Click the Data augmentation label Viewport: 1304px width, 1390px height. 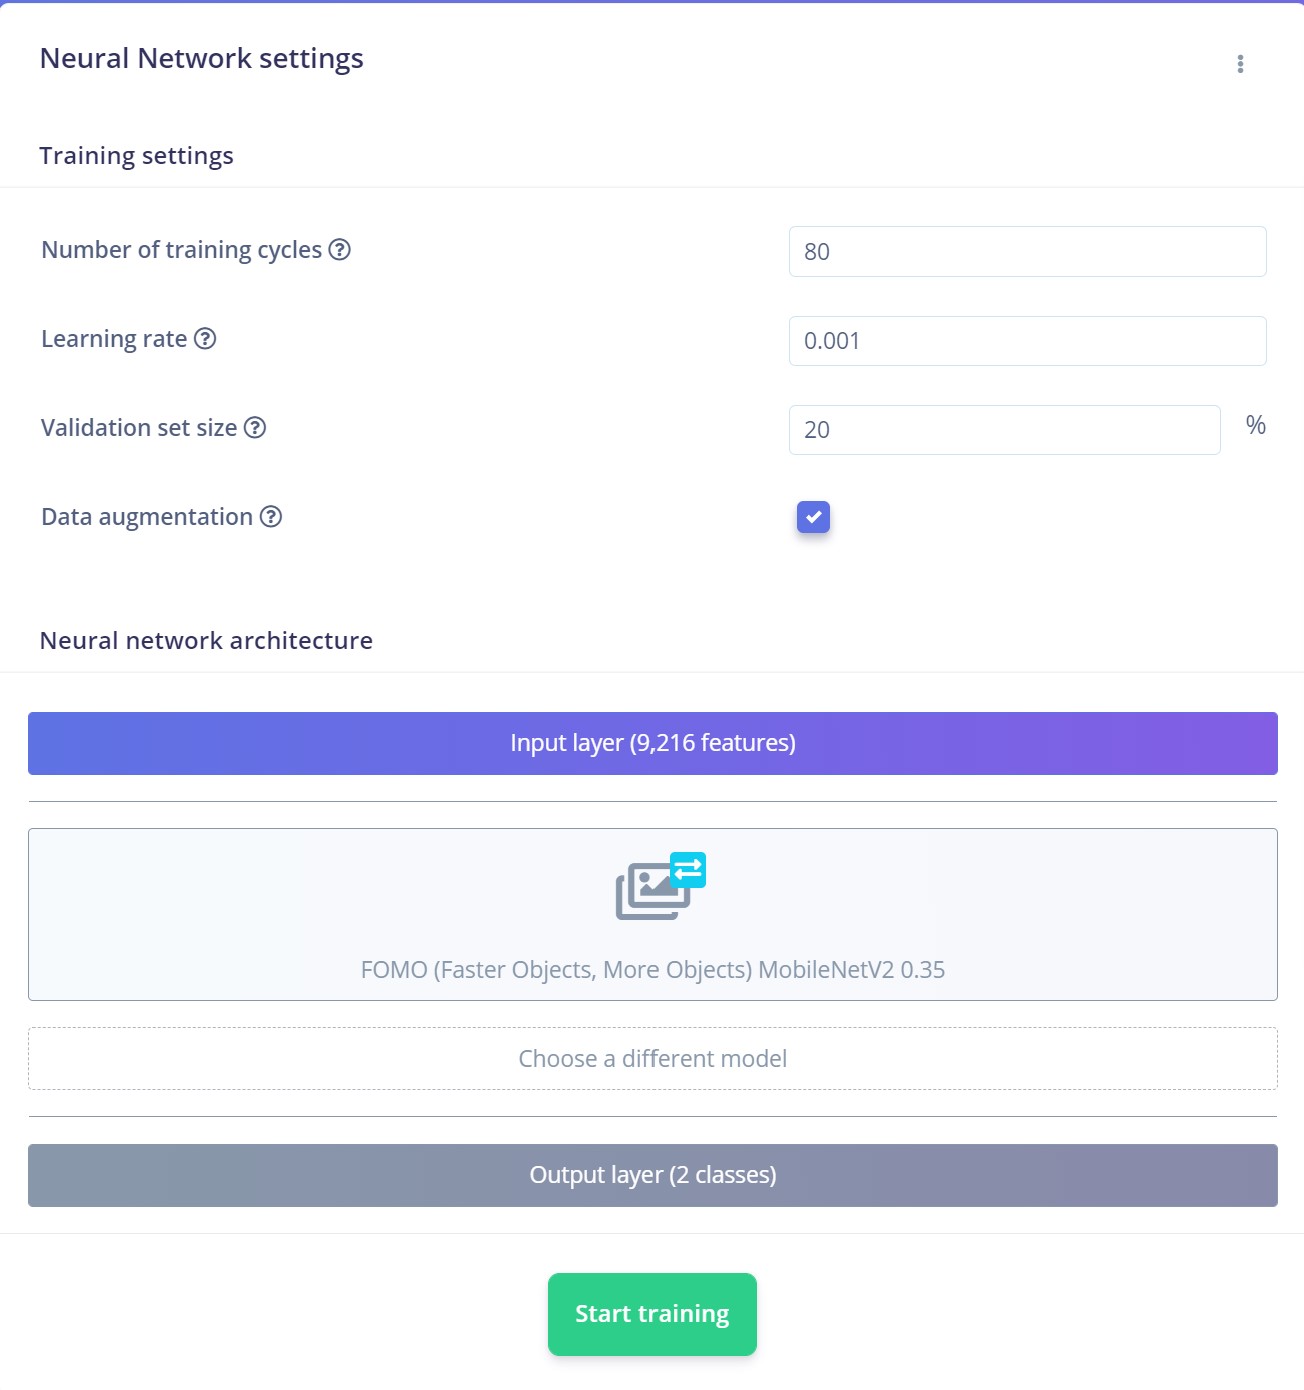click(x=147, y=517)
